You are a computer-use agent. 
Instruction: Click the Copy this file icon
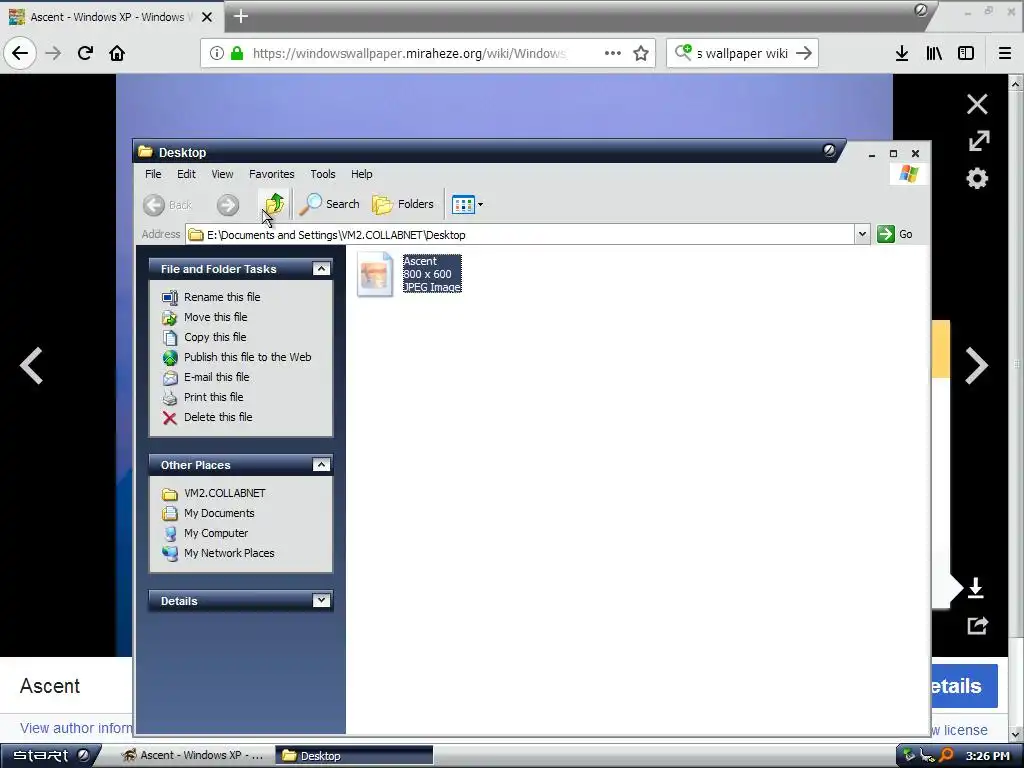(x=170, y=338)
